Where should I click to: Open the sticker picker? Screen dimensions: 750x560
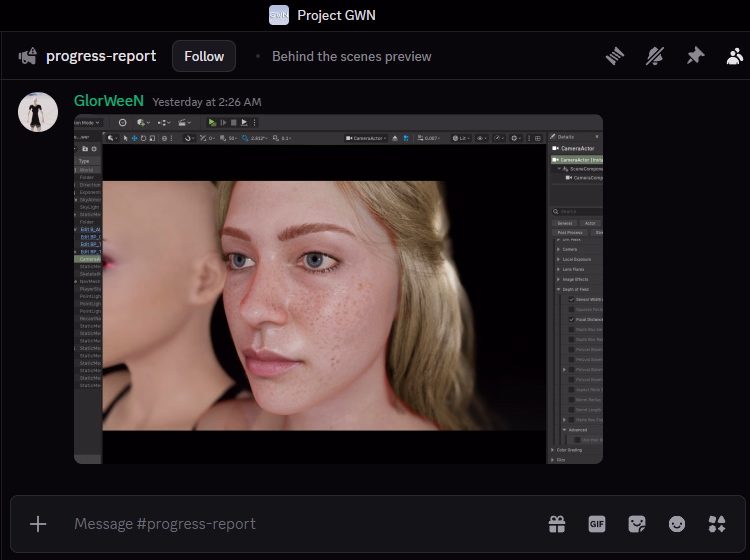[637, 524]
